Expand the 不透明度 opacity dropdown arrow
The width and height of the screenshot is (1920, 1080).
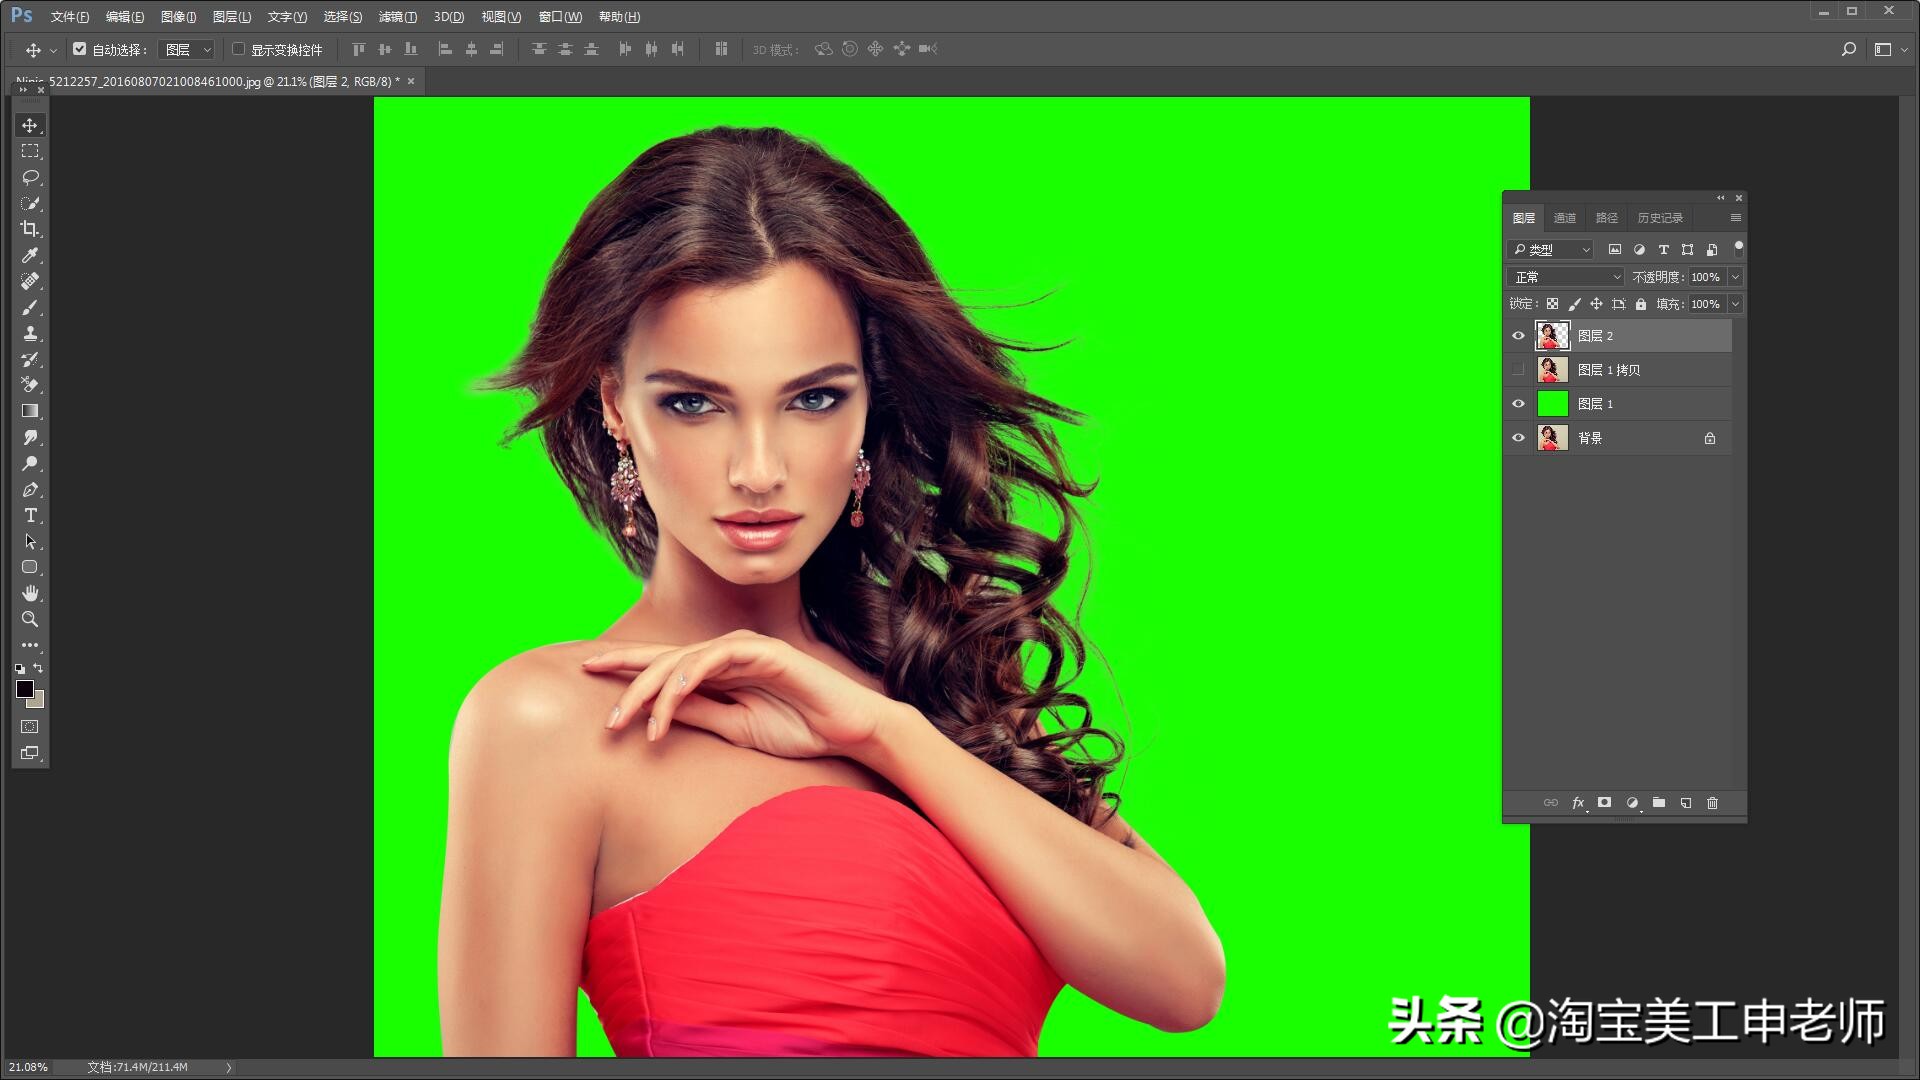pyautogui.click(x=1736, y=277)
